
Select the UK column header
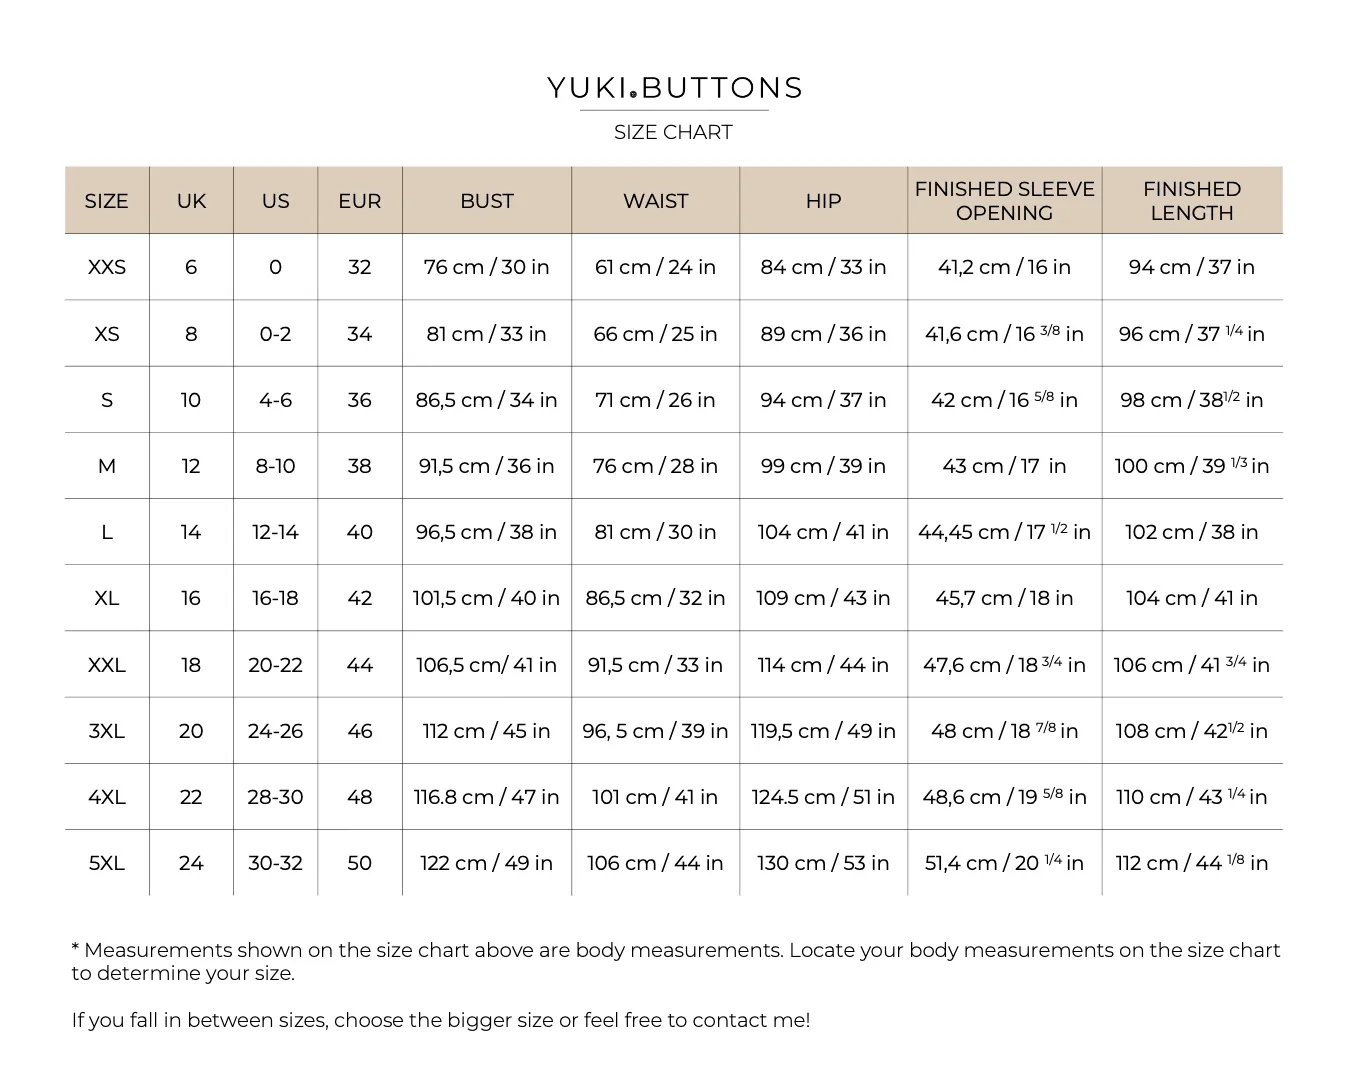[191, 201]
